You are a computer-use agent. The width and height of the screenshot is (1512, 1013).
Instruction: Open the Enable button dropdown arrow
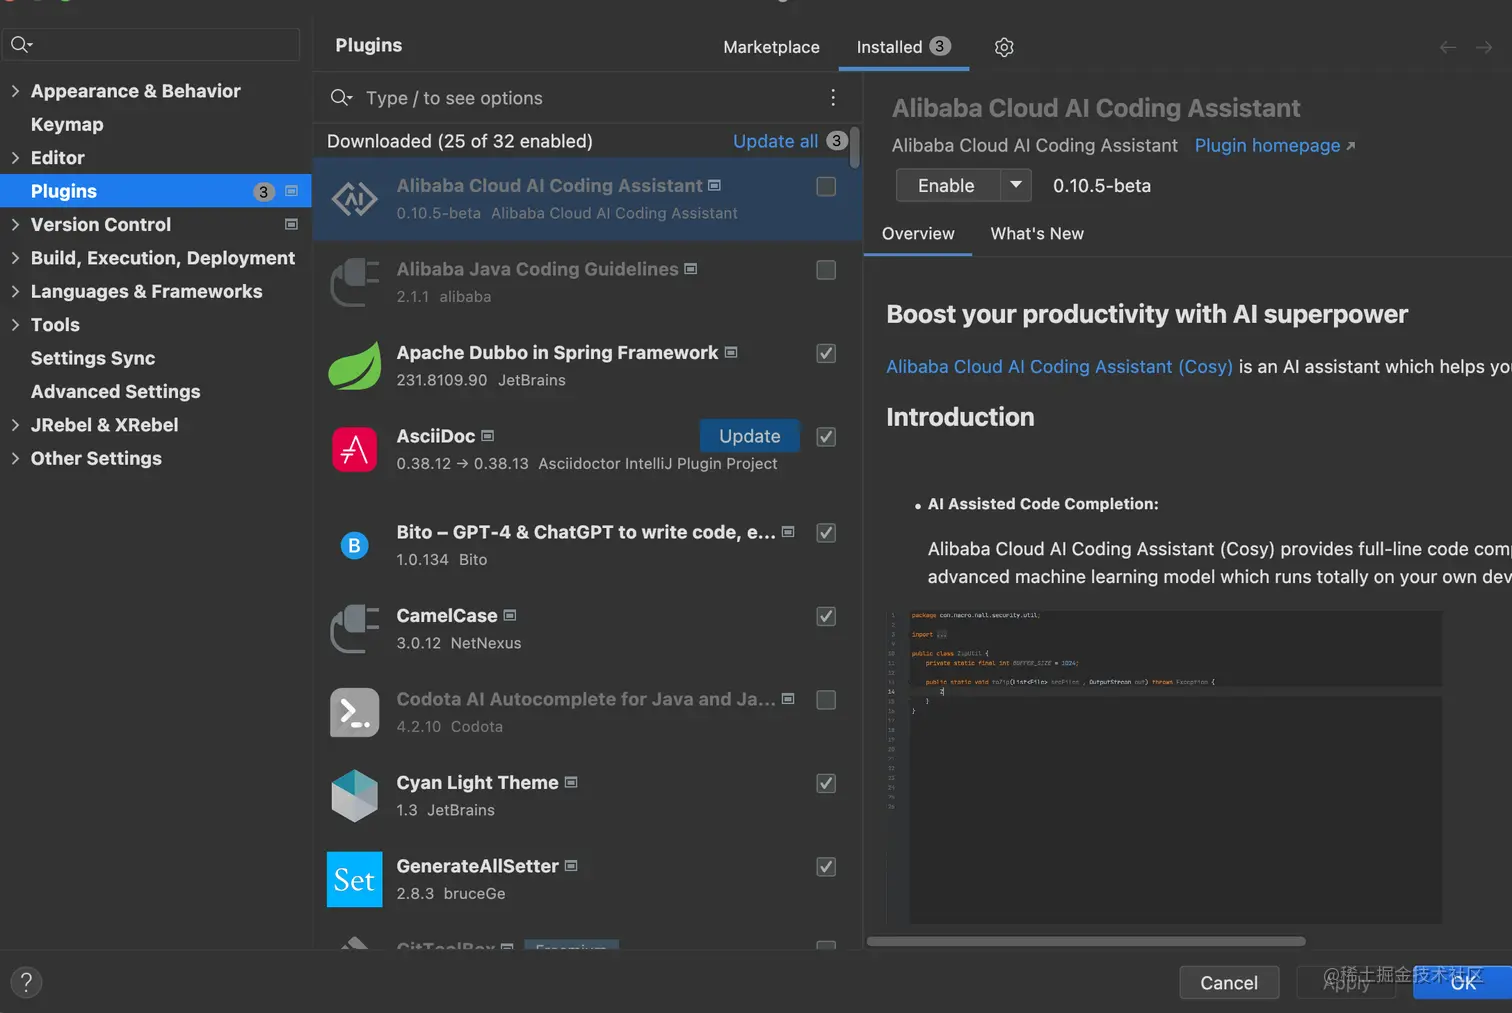tap(1016, 185)
